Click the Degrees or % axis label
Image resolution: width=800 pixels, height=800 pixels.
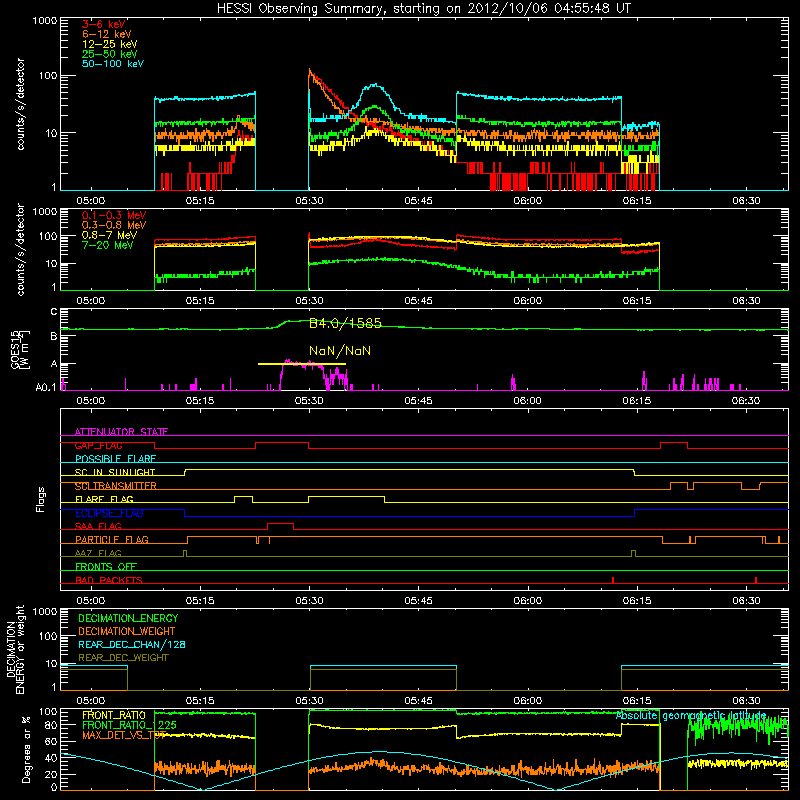pos(26,749)
